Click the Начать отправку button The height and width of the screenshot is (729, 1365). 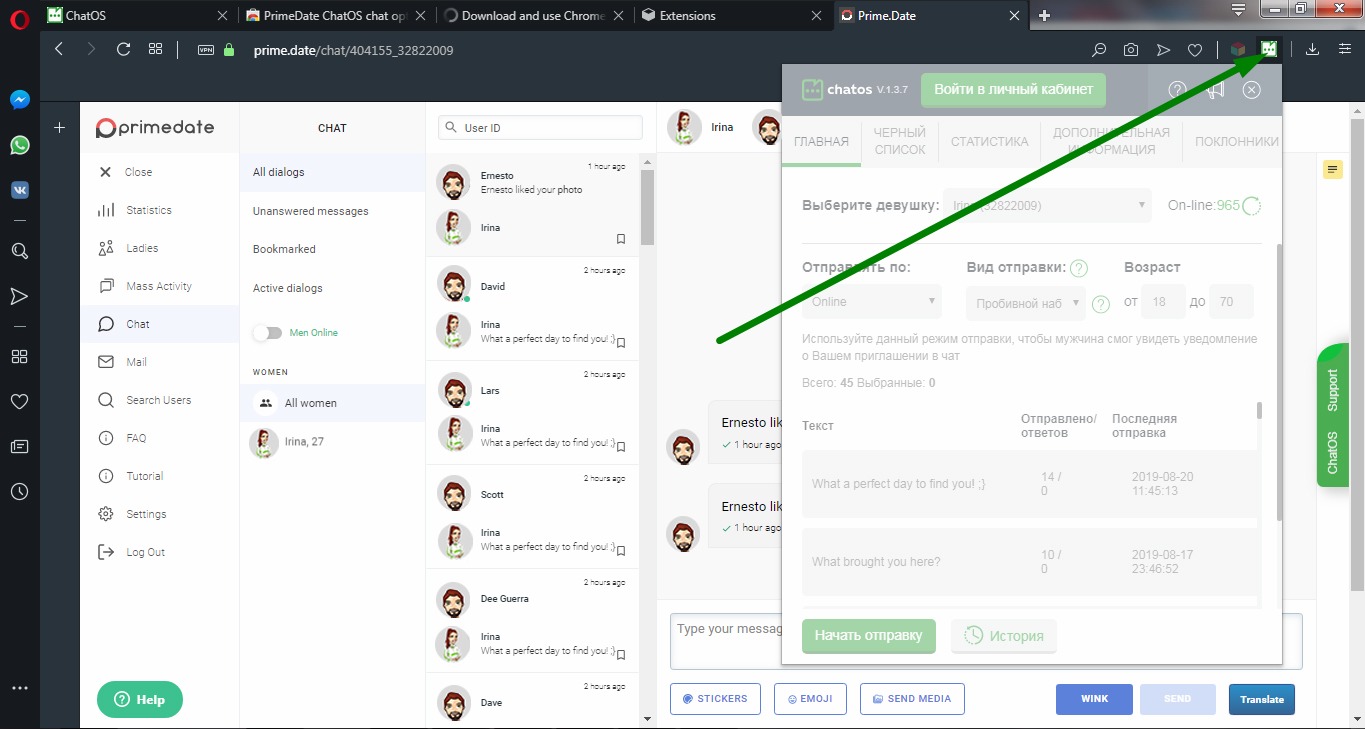point(869,635)
